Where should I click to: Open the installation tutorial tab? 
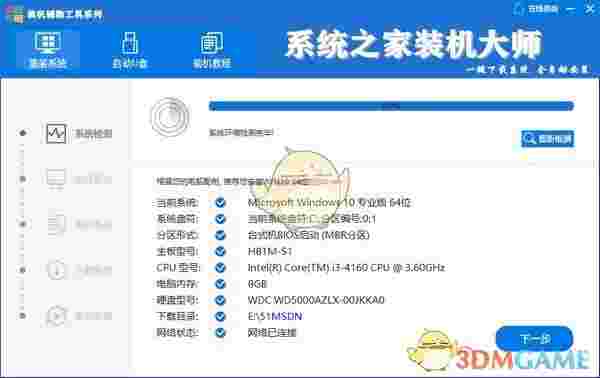tap(212, 50)
